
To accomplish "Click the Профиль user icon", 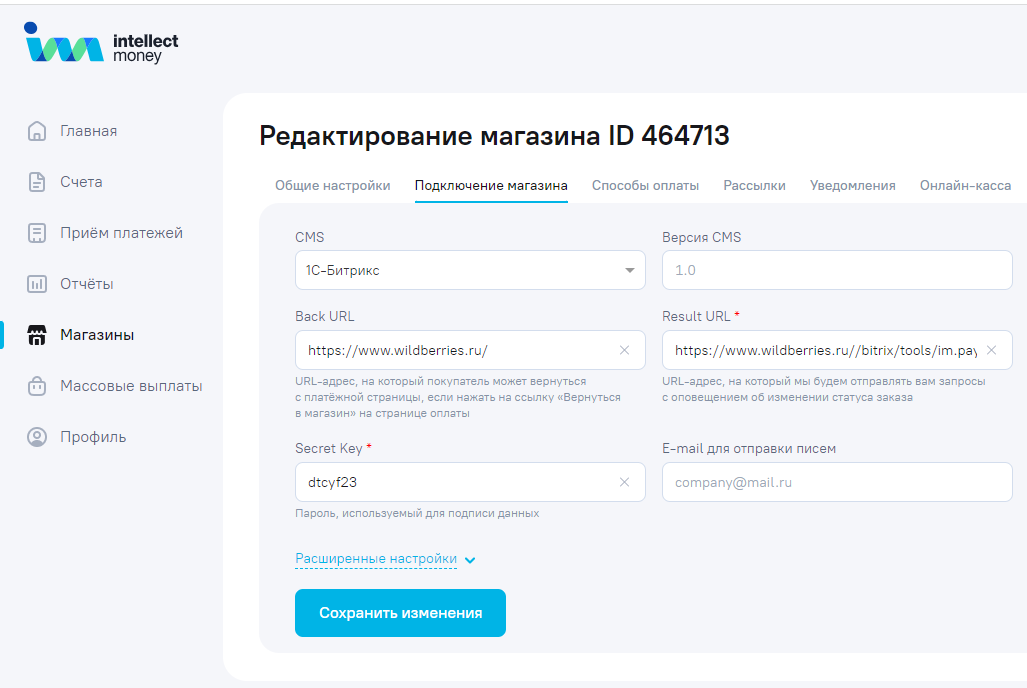I will 37,437.
